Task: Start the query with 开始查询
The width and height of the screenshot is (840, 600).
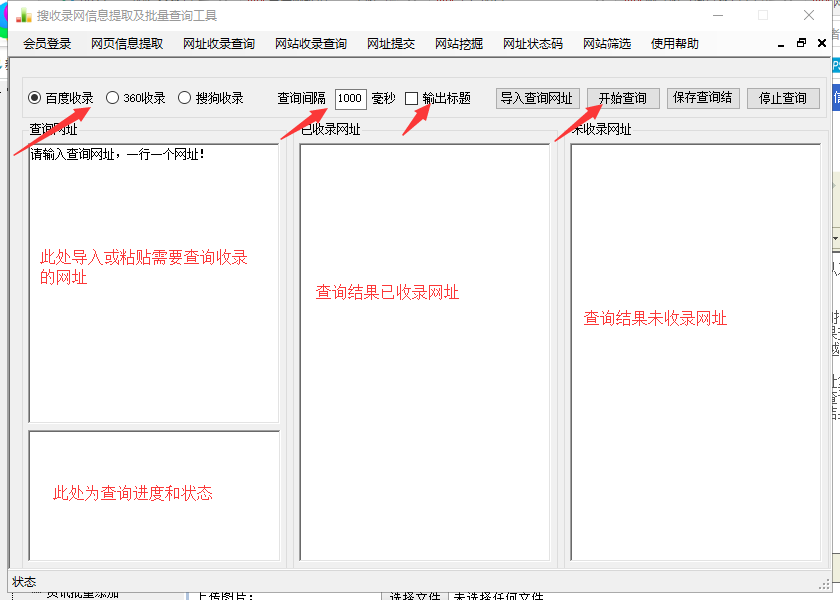Action: pos(623,98)
